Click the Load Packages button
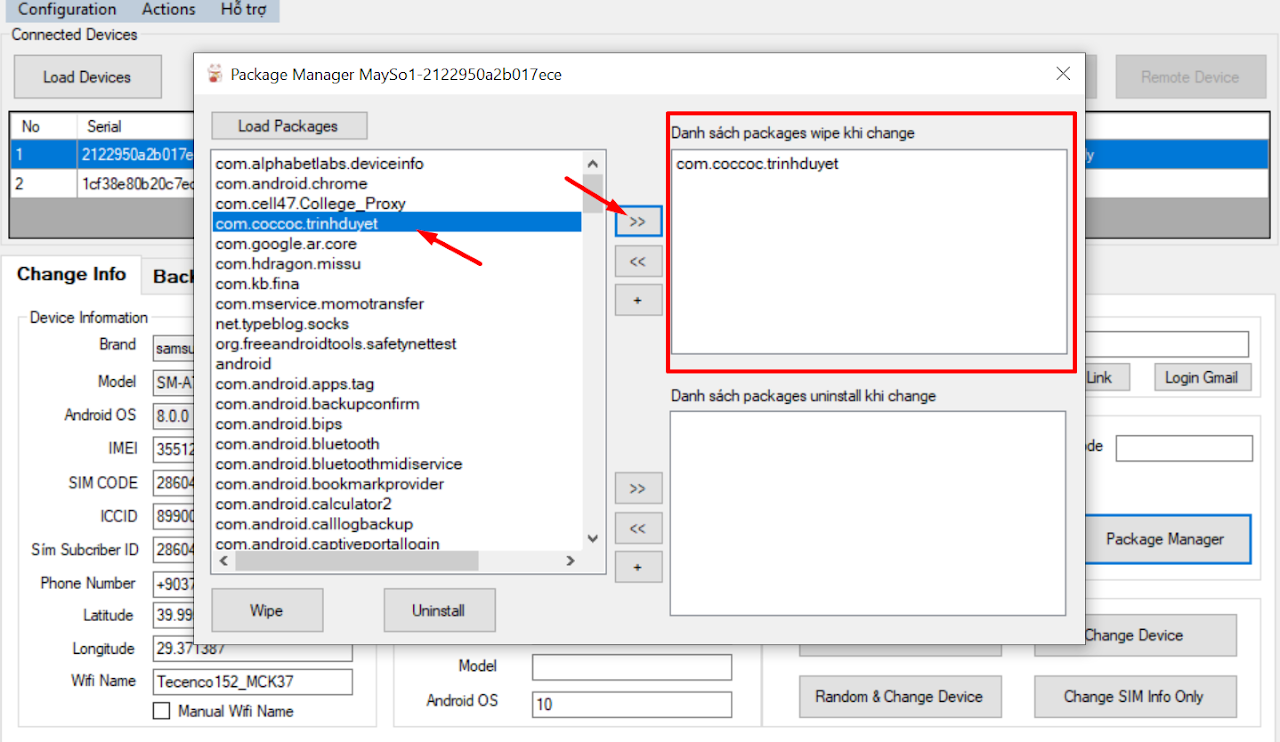 click(288, 126)
